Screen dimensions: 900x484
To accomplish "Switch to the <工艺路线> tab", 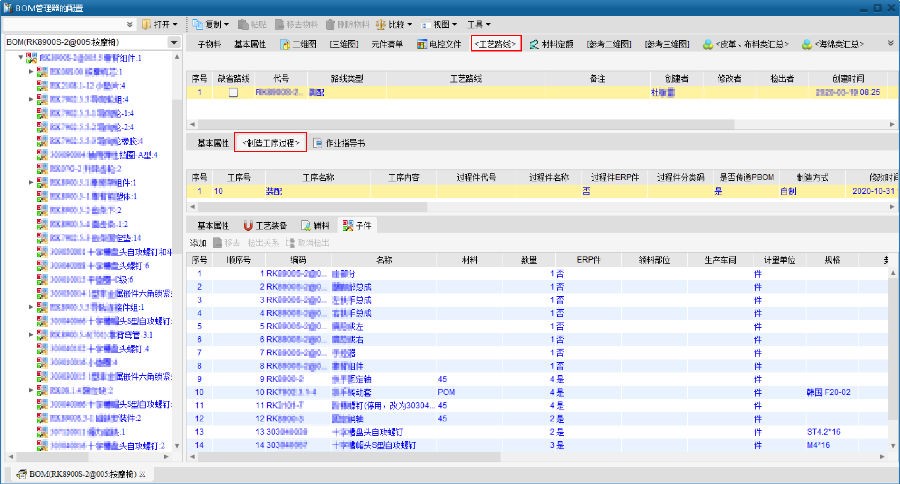I will (496, 44).
